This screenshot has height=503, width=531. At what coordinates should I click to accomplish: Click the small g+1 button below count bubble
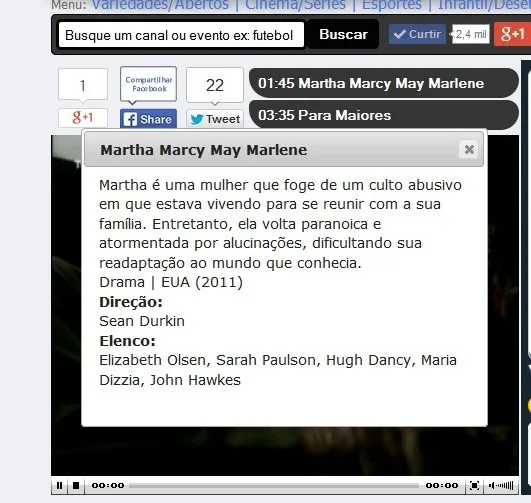tap(83, 118)
